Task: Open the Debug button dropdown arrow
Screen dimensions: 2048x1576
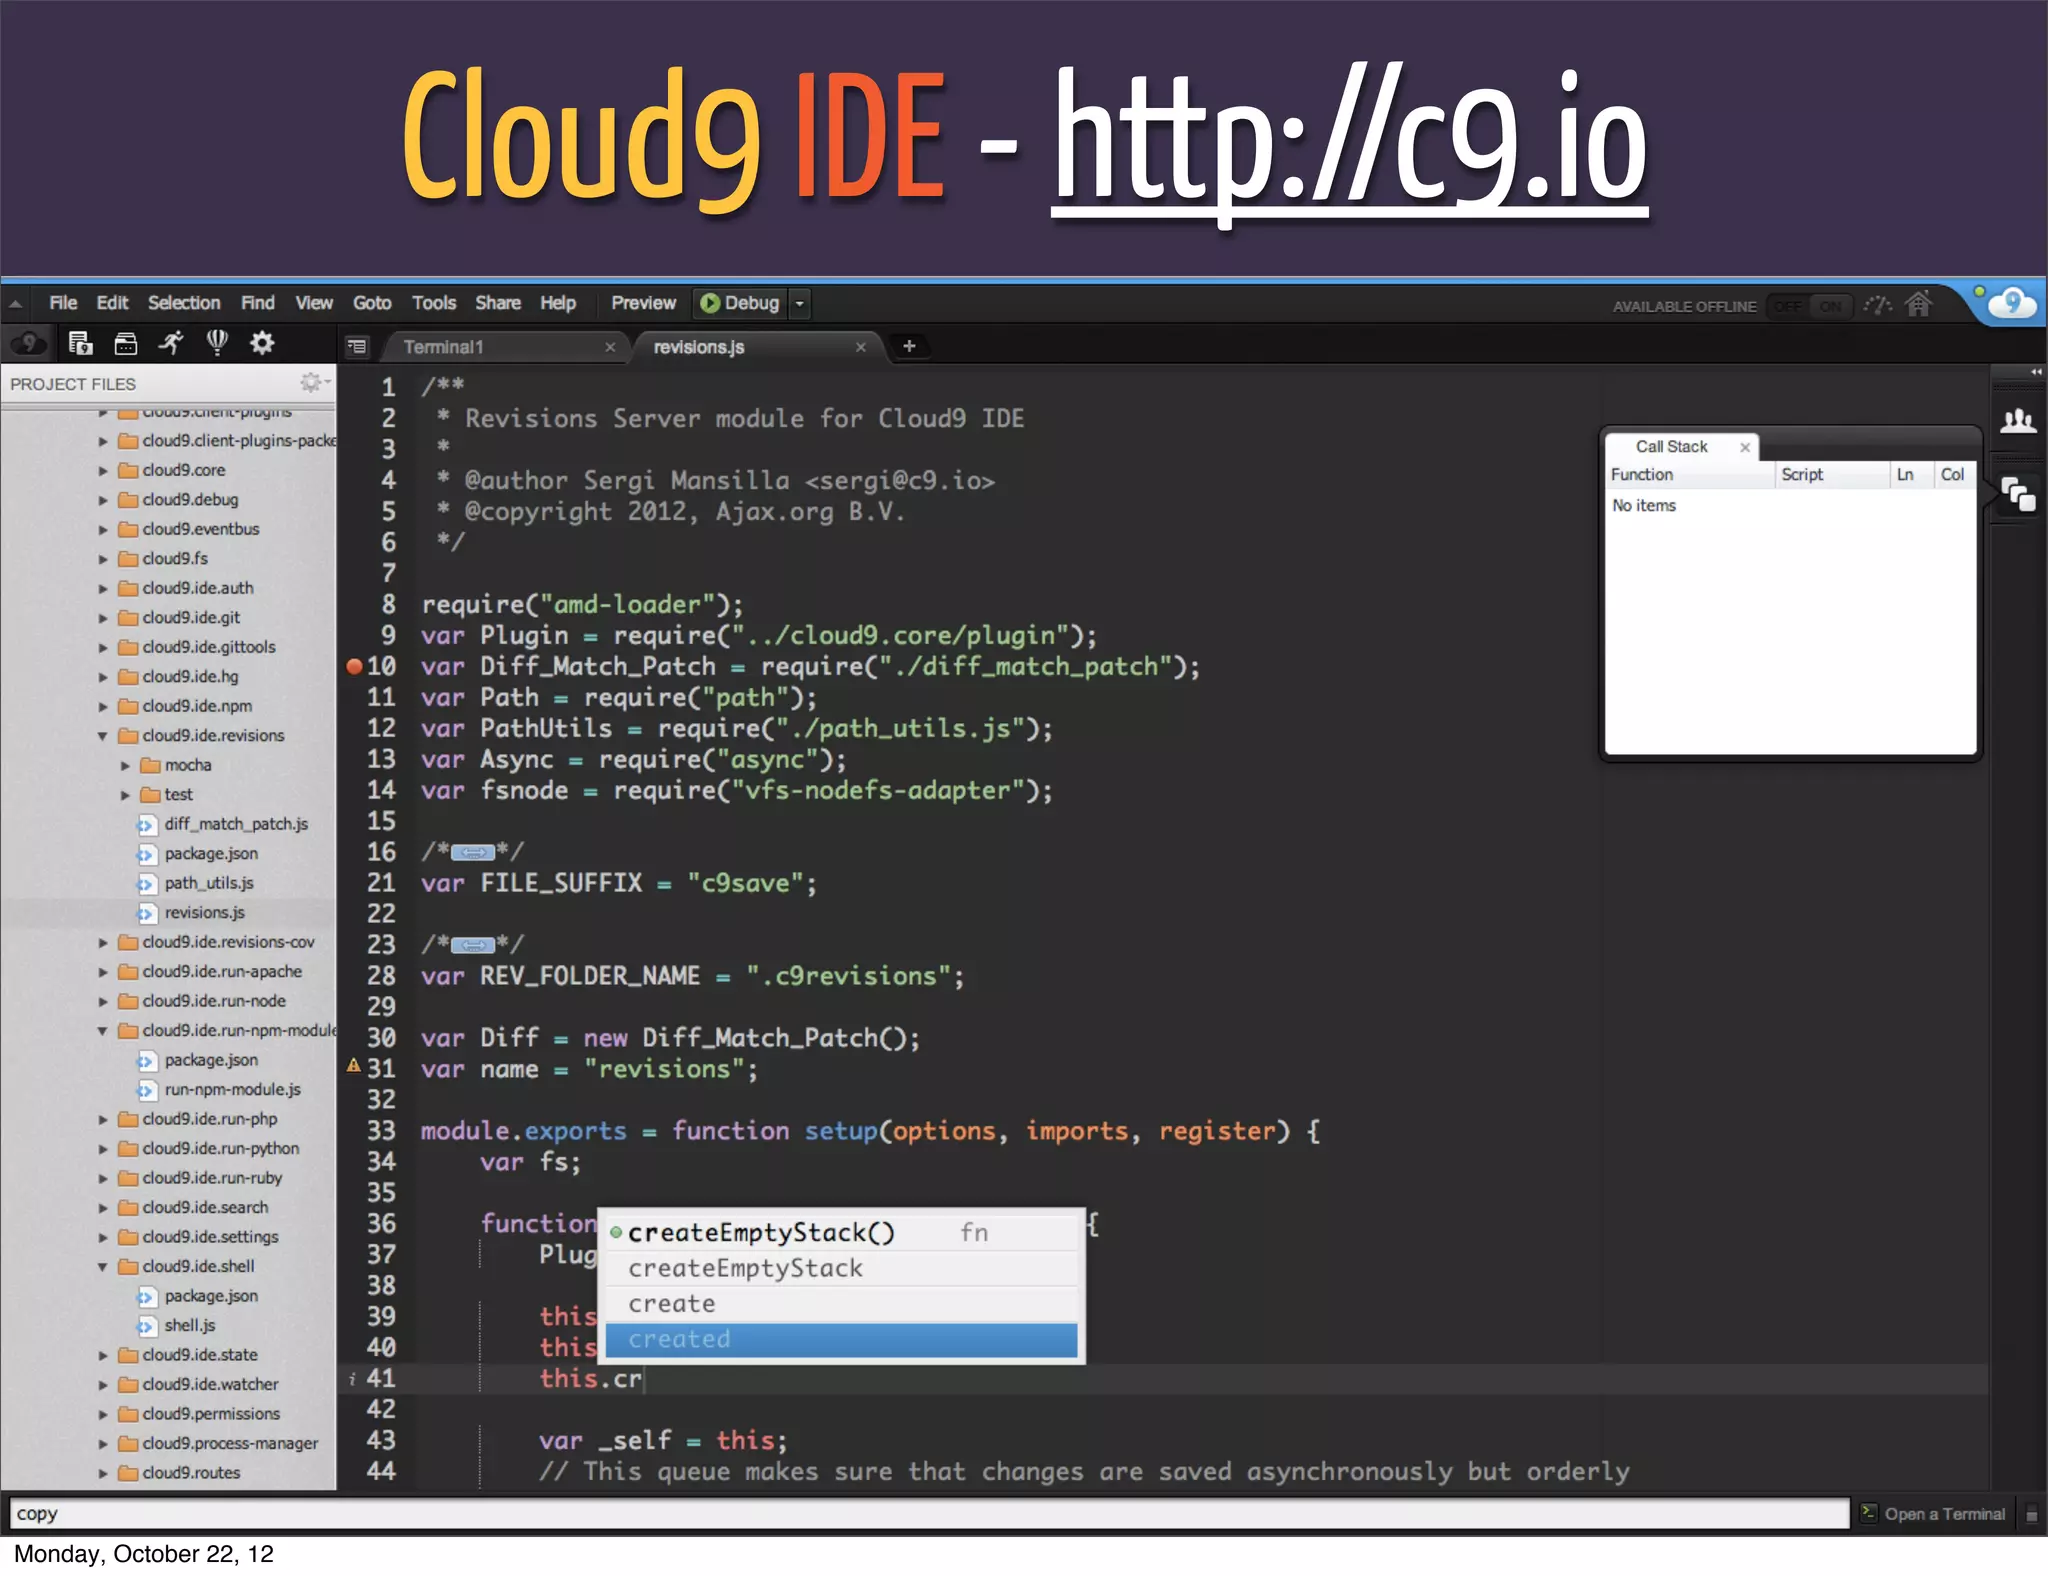Action: [799, 303]
